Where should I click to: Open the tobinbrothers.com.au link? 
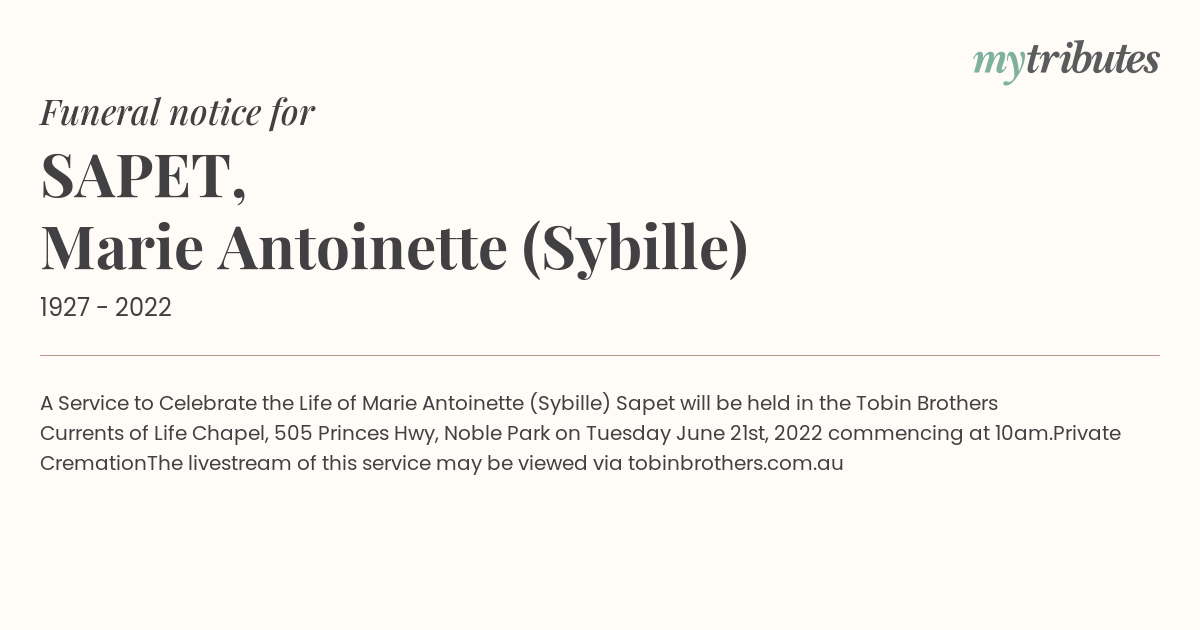click(x=736, y=463)
